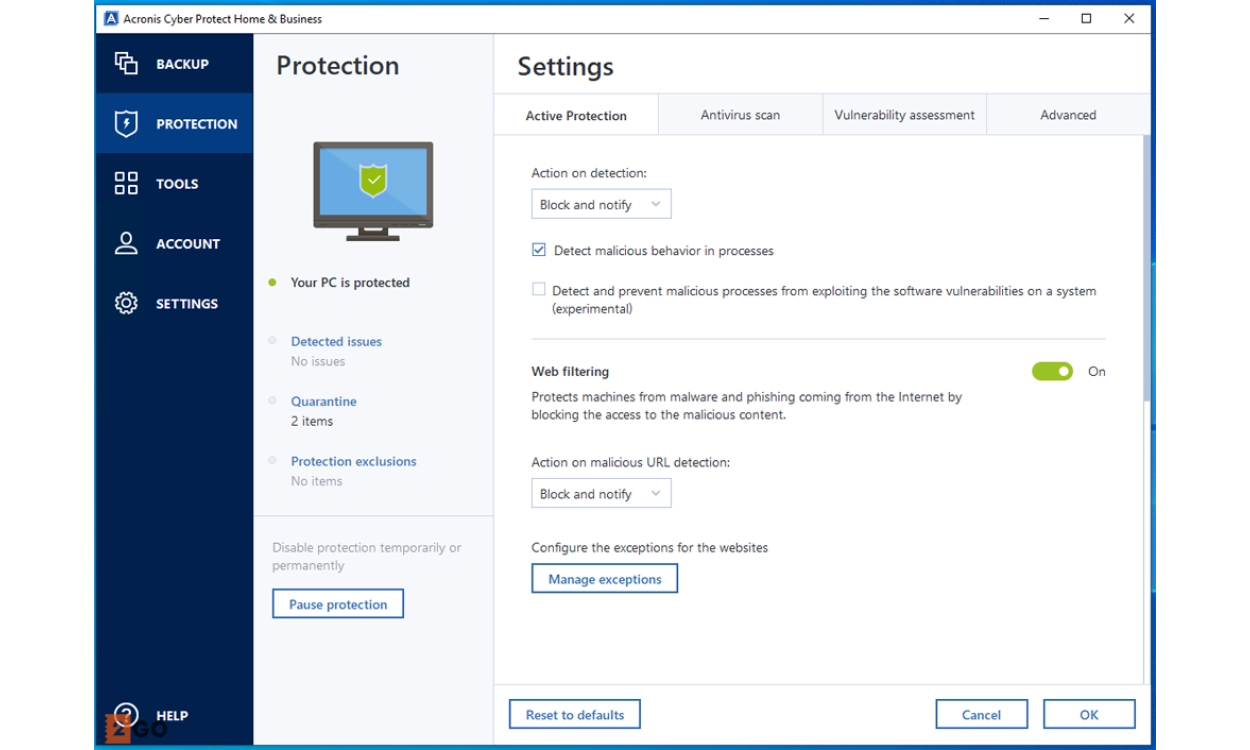This screenshot has width=1250, height=750.
Task: Open the Vulnerability assessment tab
Action: coord(904,115)
